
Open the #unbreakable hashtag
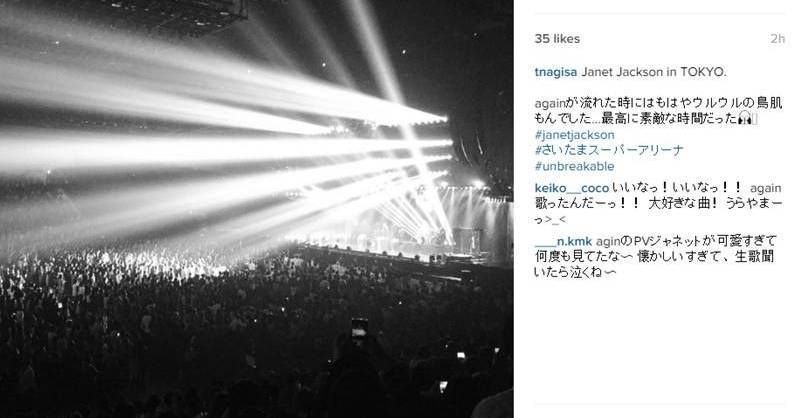(x=574, y=166)
